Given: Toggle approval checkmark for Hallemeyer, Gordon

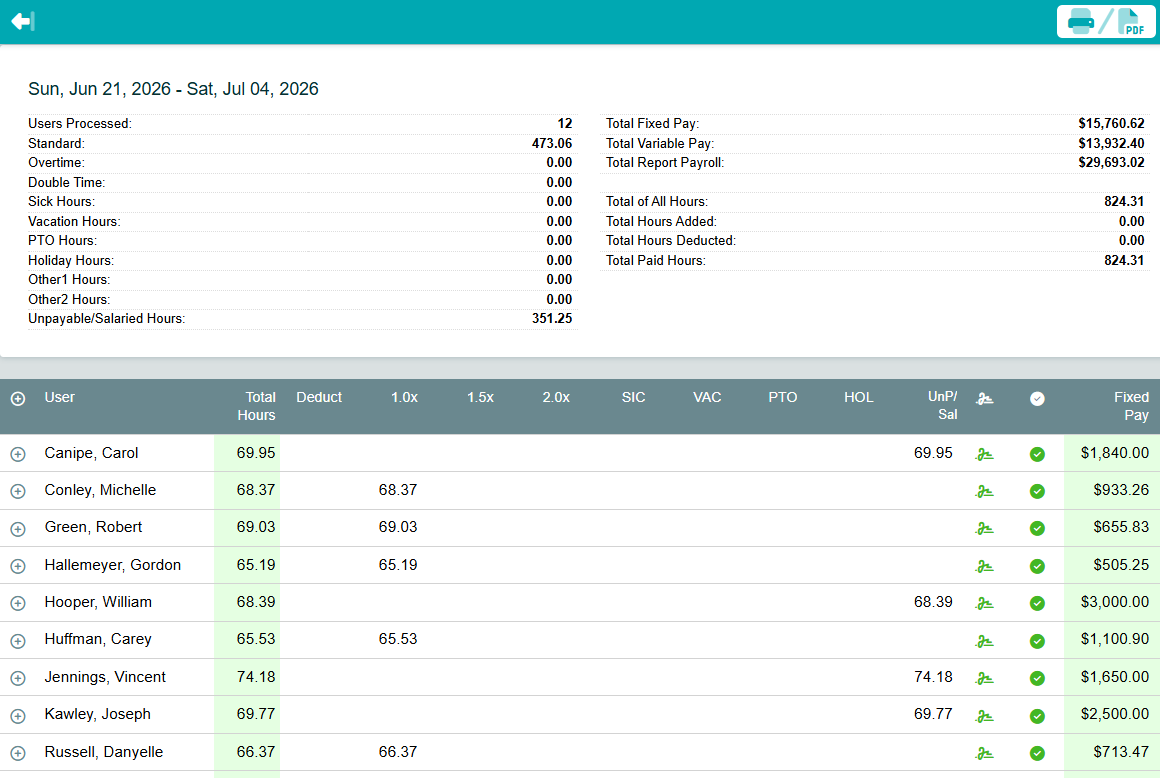Looking at the screenshot, I should (1037, 566).
